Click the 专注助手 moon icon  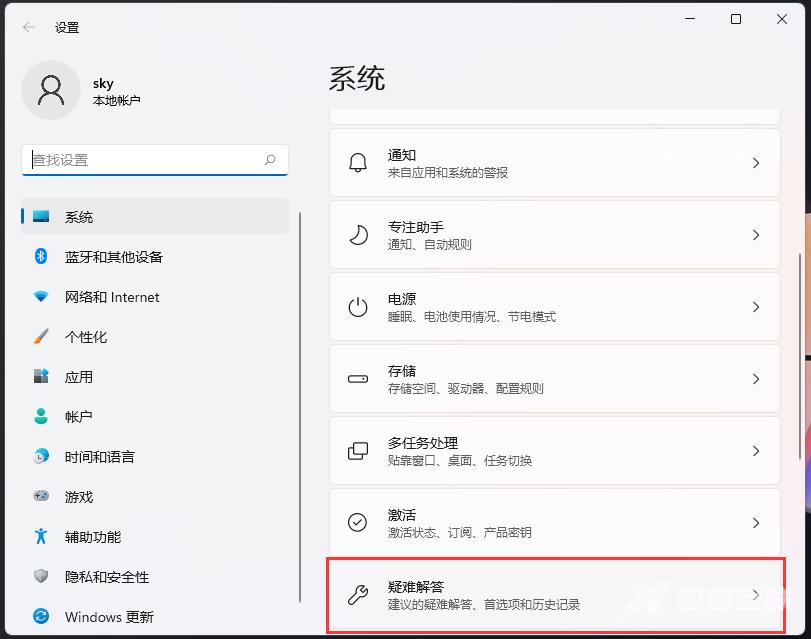click(x=360, y=235)
